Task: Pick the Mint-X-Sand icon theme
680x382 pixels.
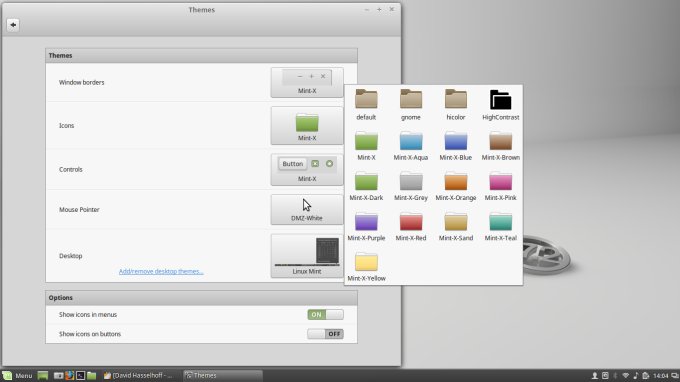Action: click(456, 226)
